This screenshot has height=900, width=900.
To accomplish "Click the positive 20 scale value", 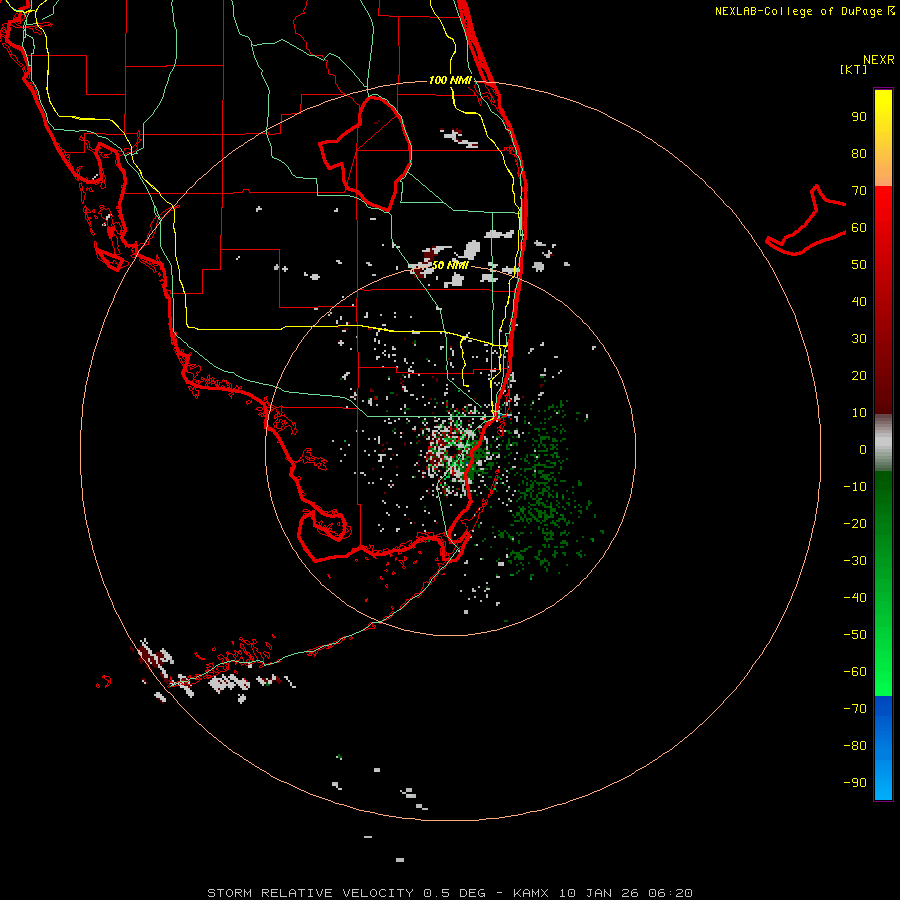I will (859, 375).
